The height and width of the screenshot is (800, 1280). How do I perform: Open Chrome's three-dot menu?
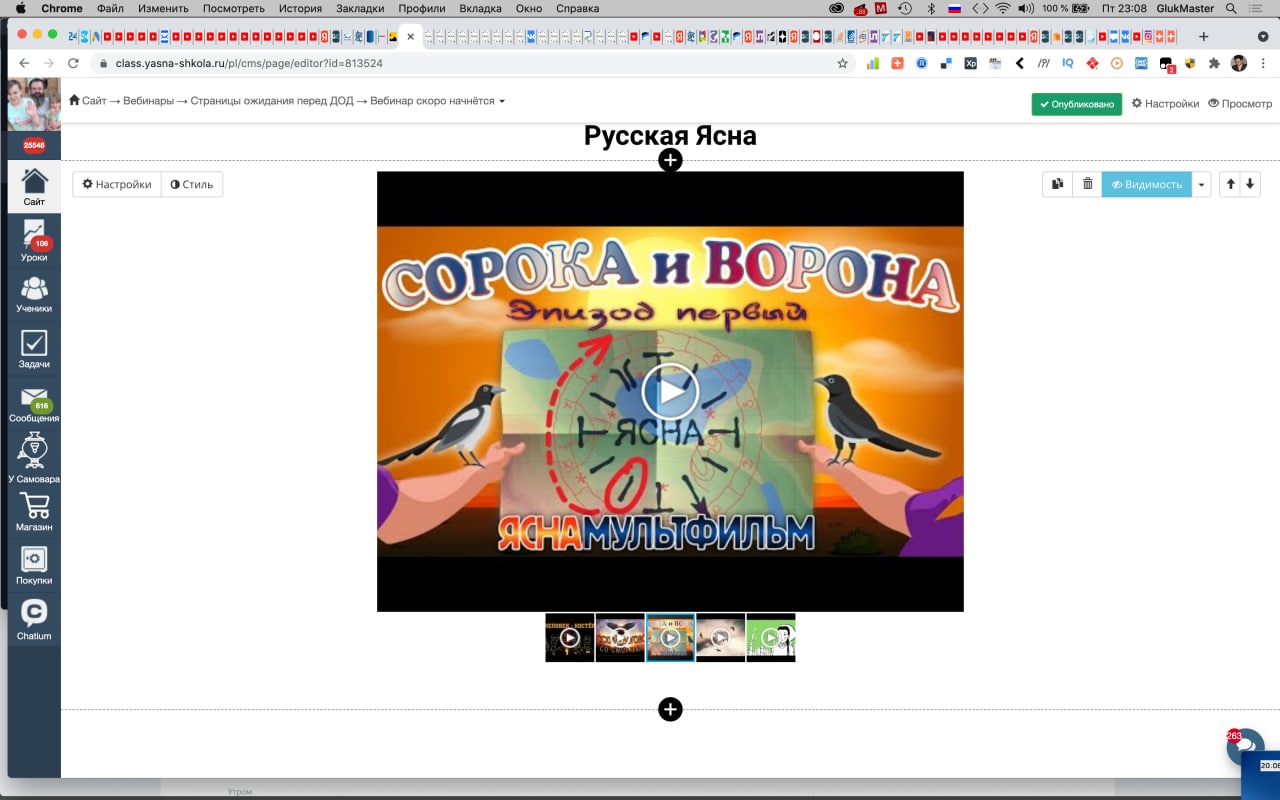(1263, 63)
